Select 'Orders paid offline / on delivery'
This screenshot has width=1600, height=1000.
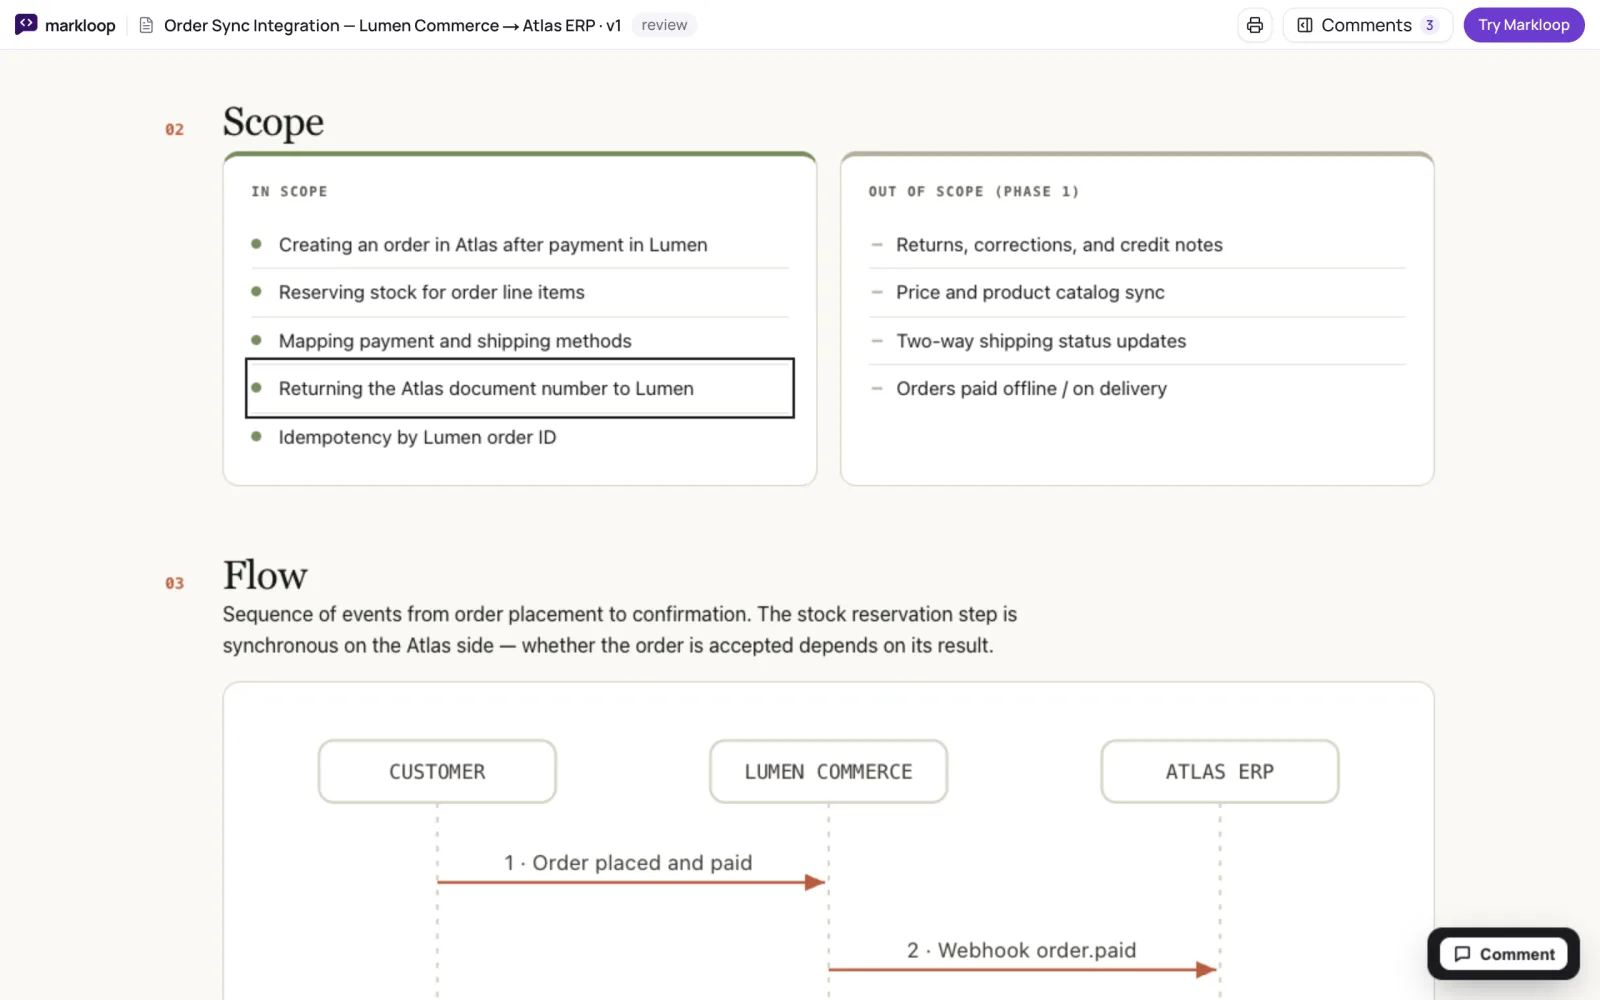1137,388
